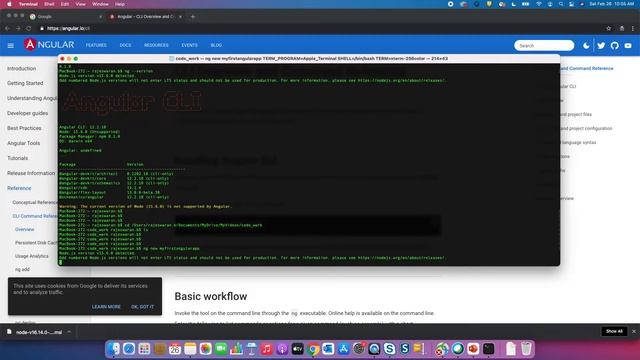Open the Window menu
The width and height of the screenshot is (640, 360).
(100, 4)
